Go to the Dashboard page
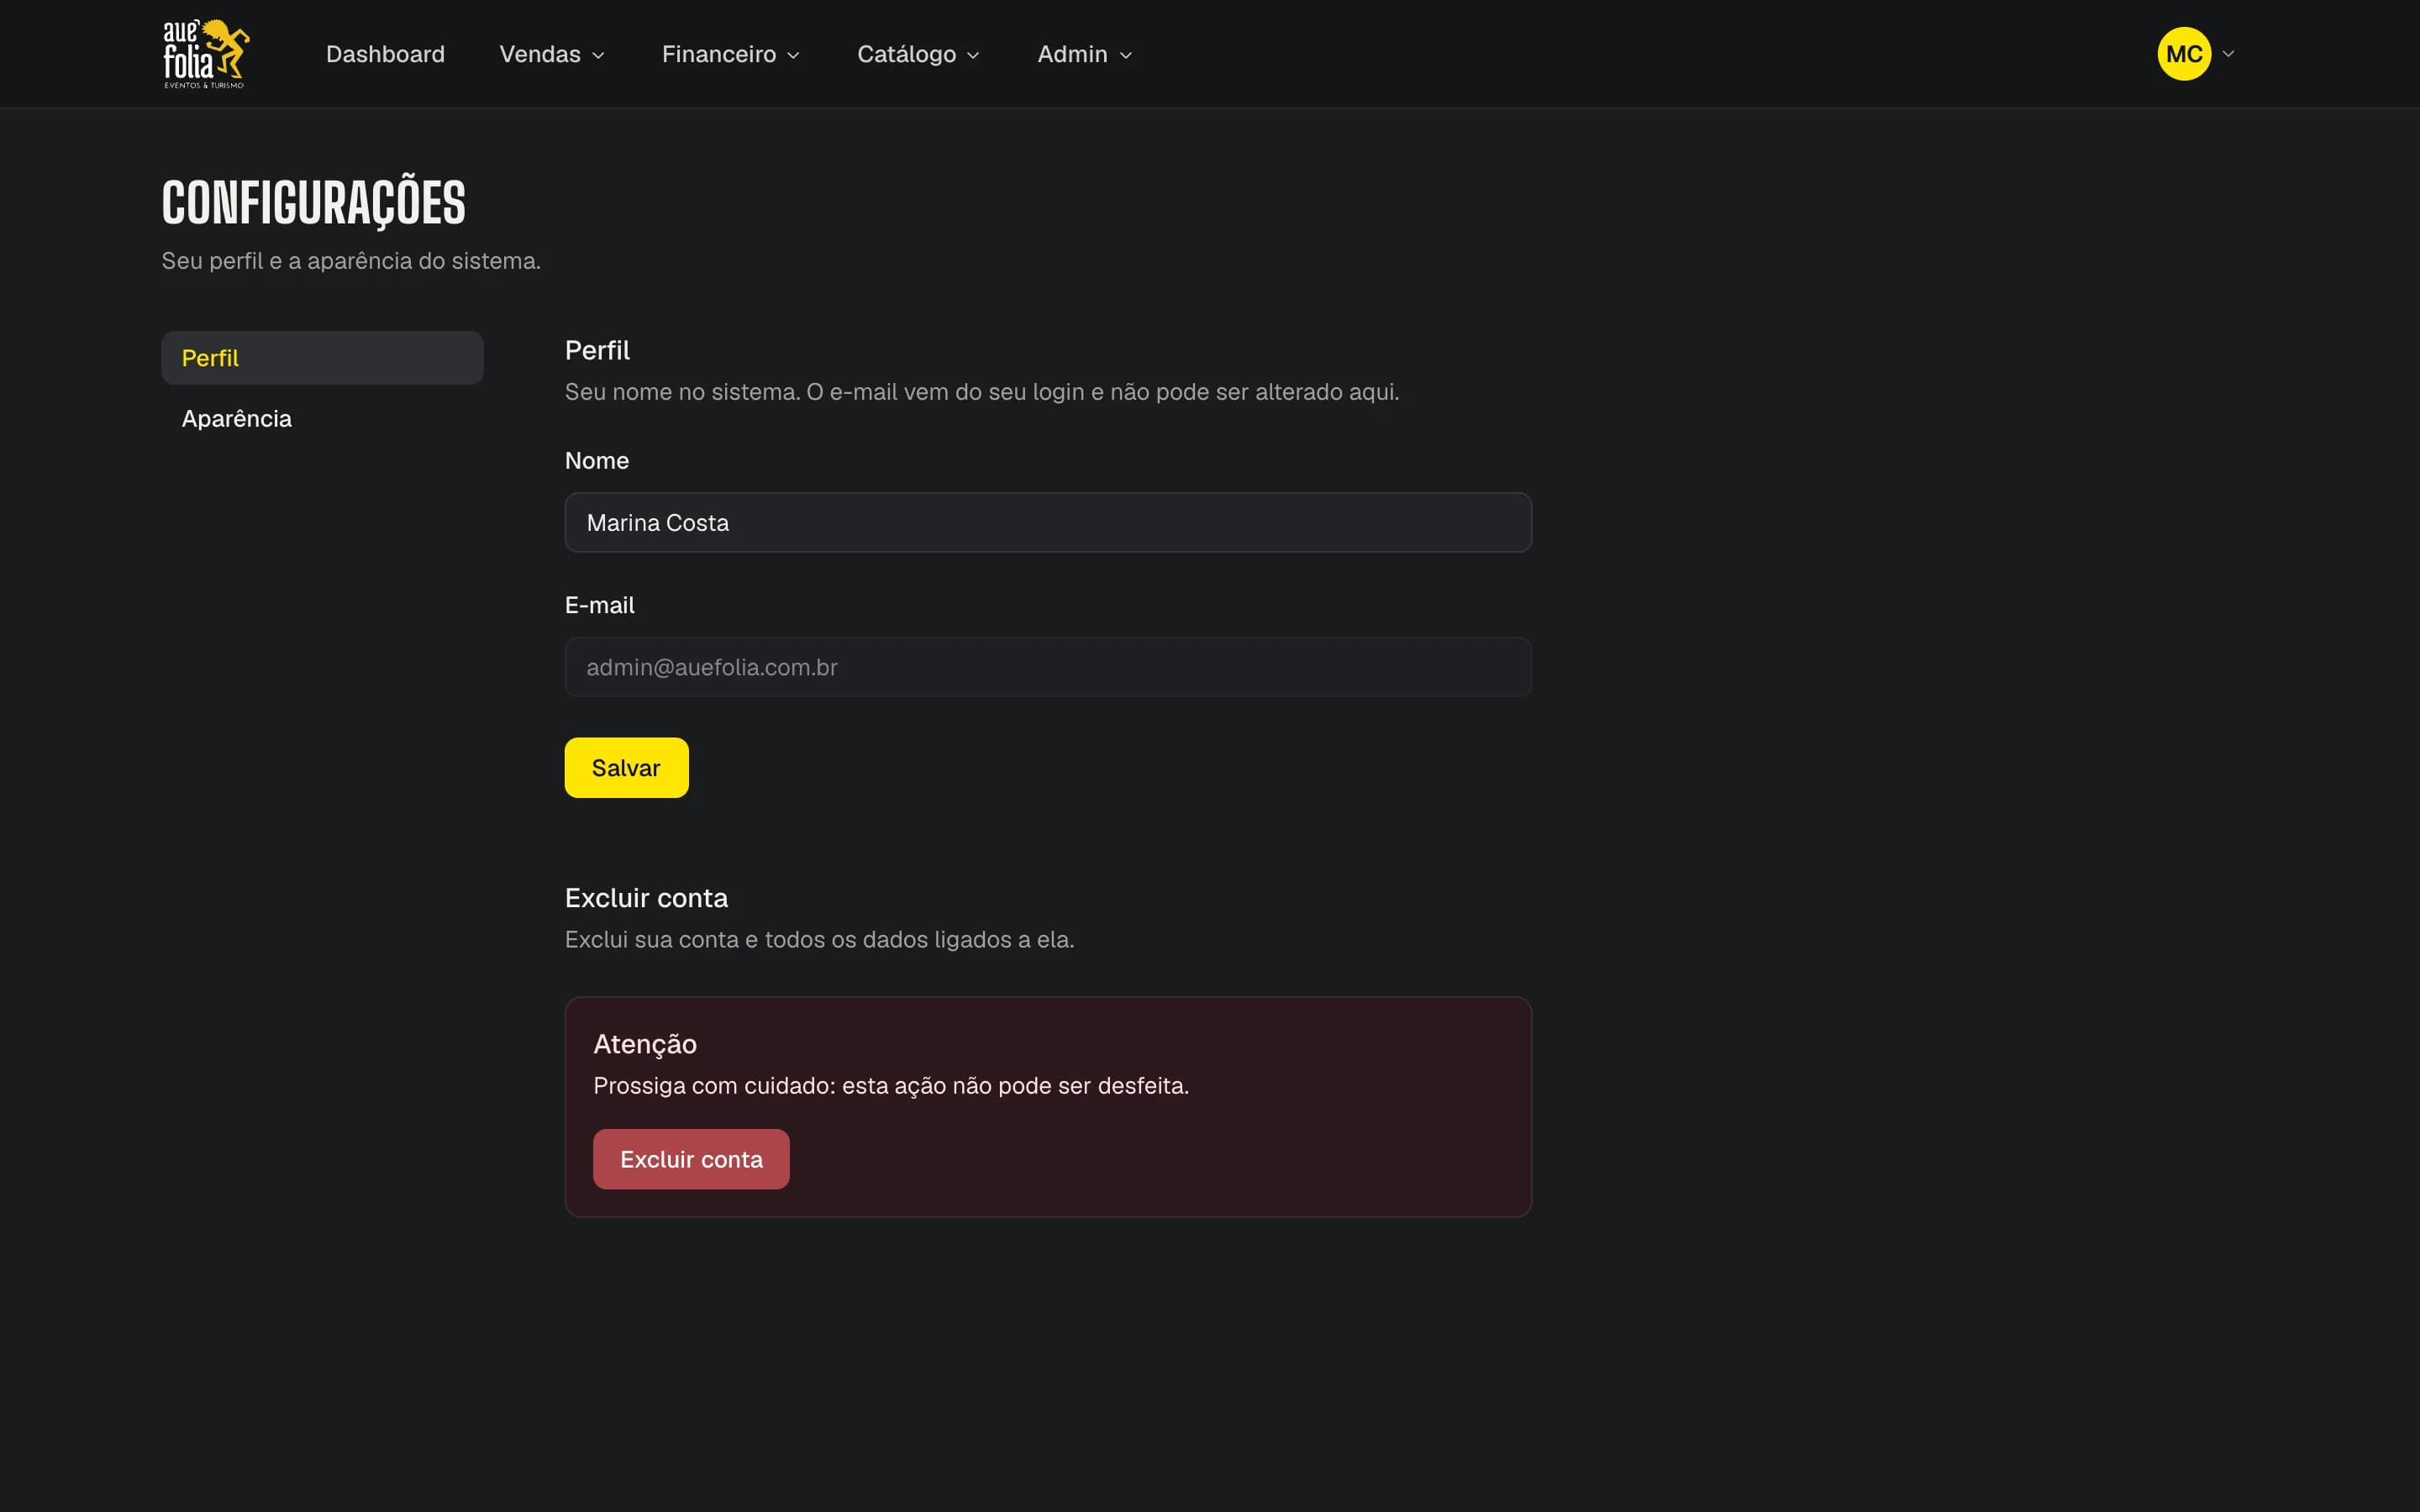The width and height of the screenshot is (2420, 1512). point(385,54)
